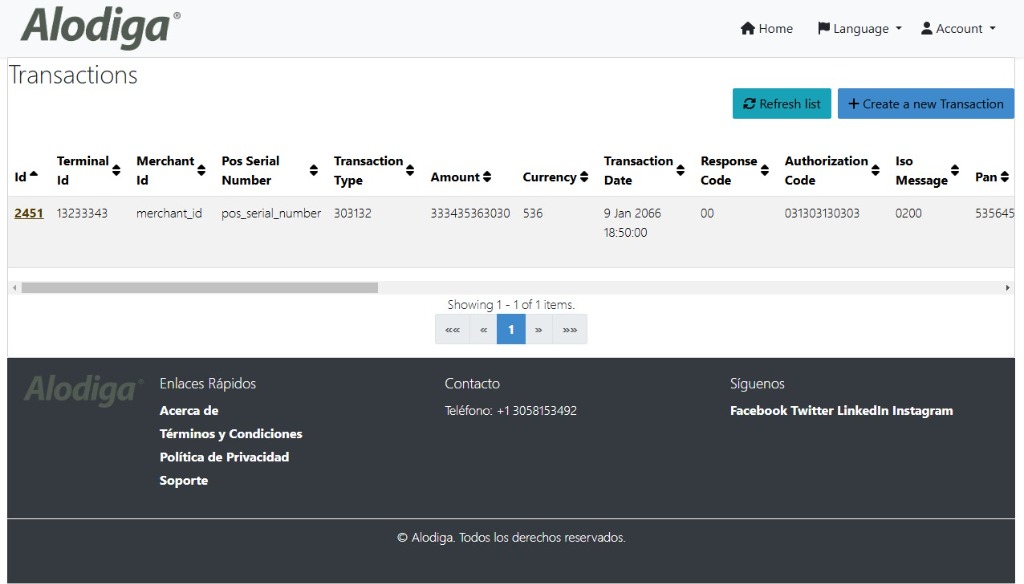Open the Account dropdown
1024x584 pixels.
tap(958, 29)
